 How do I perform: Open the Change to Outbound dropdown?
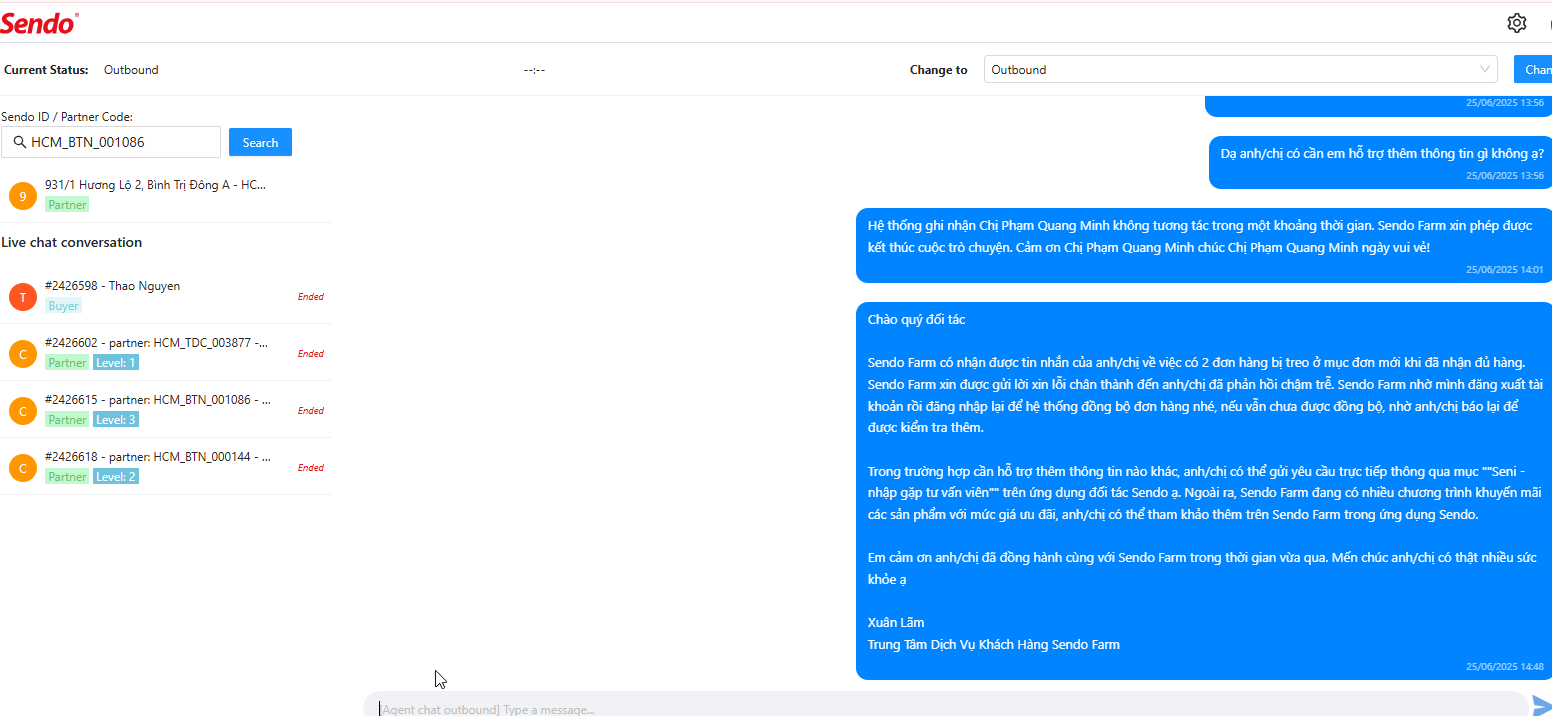pos(1240,69)
